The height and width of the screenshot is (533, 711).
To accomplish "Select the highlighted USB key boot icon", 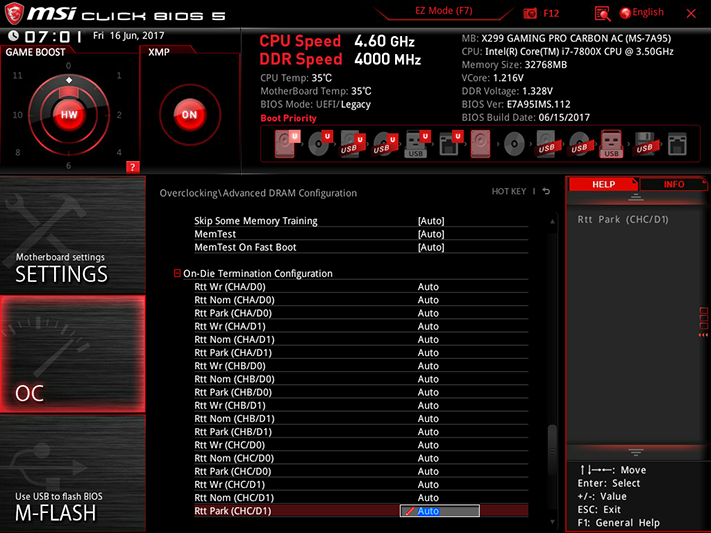I will (x=611, y=144).
